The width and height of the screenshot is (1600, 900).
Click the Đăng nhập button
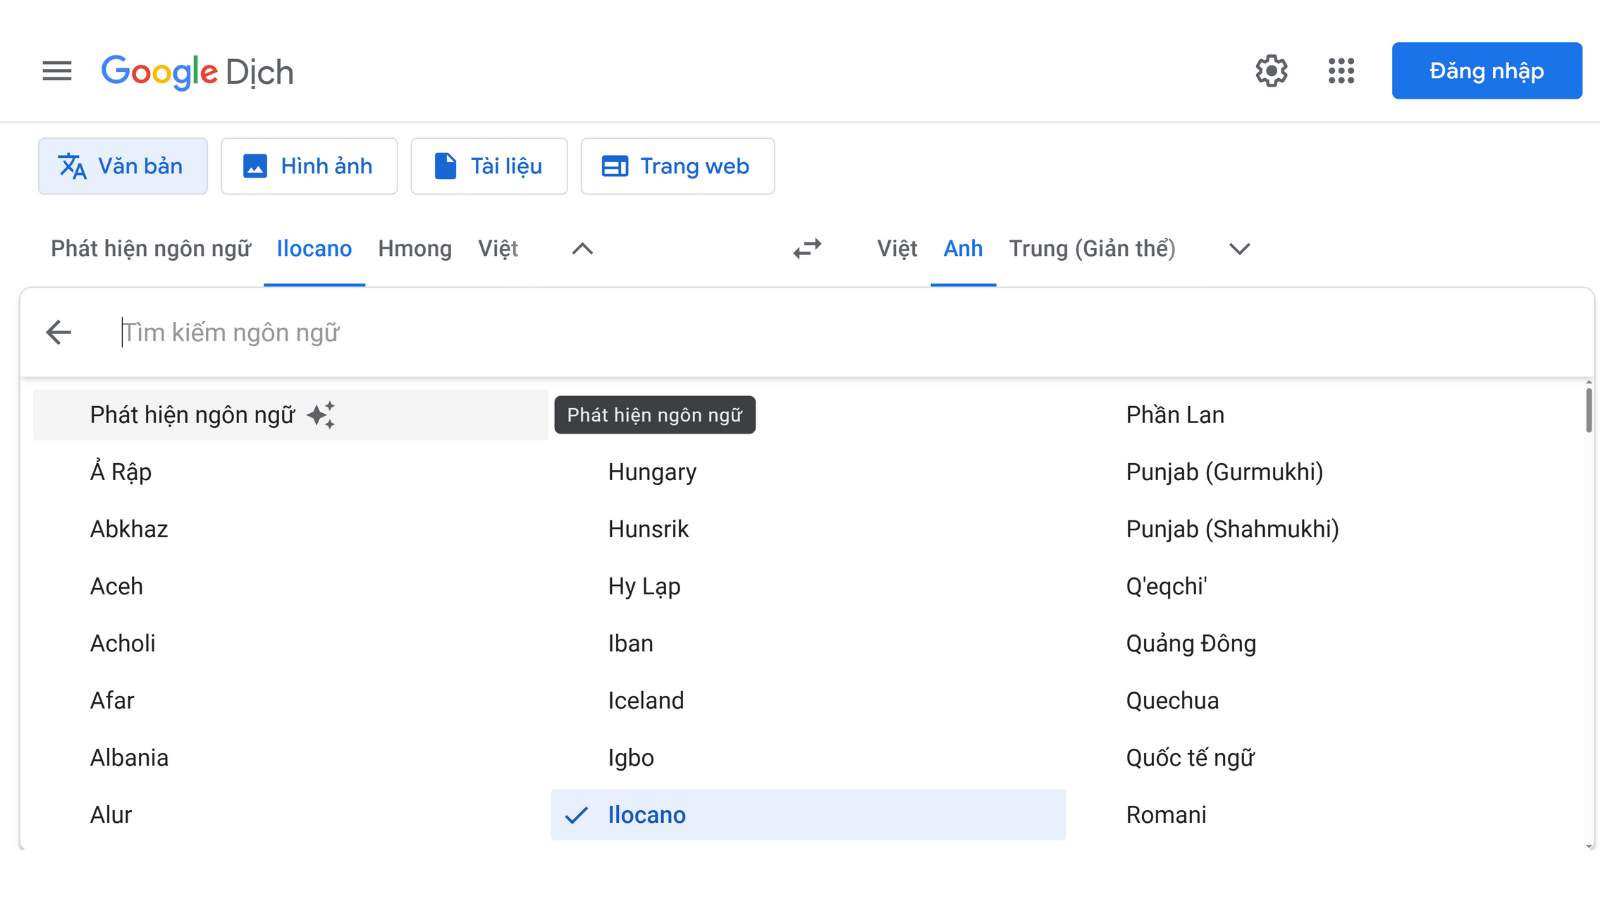click(x=1486, y=71)
